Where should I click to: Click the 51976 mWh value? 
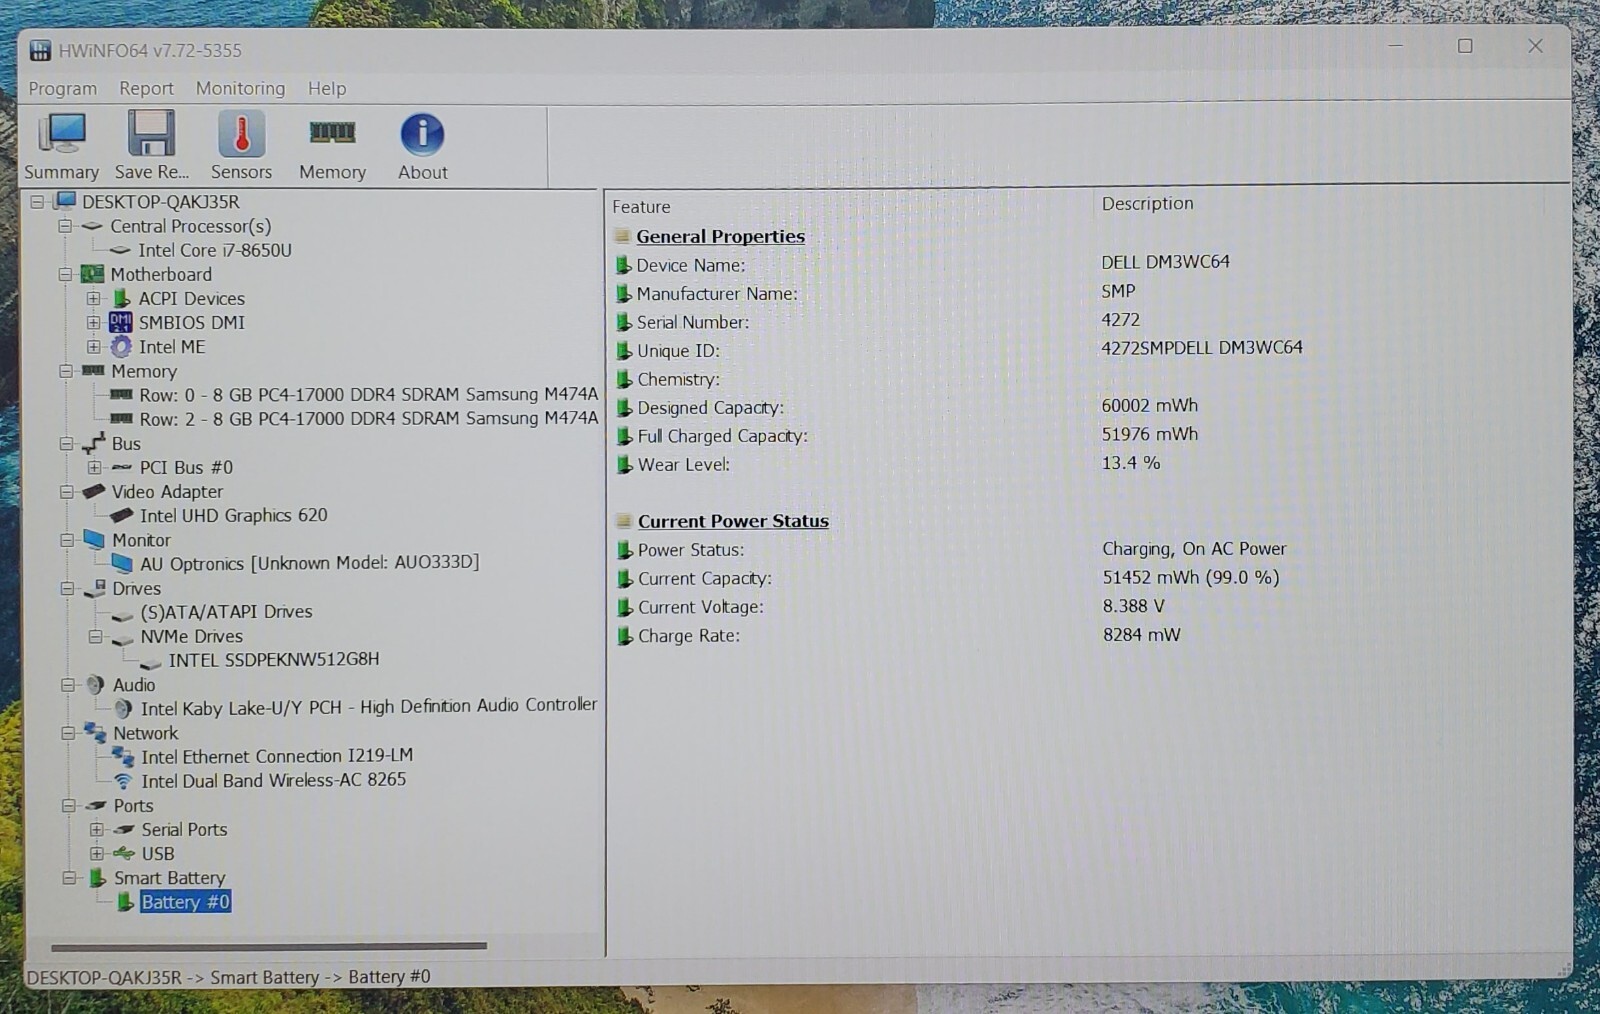1149,434
